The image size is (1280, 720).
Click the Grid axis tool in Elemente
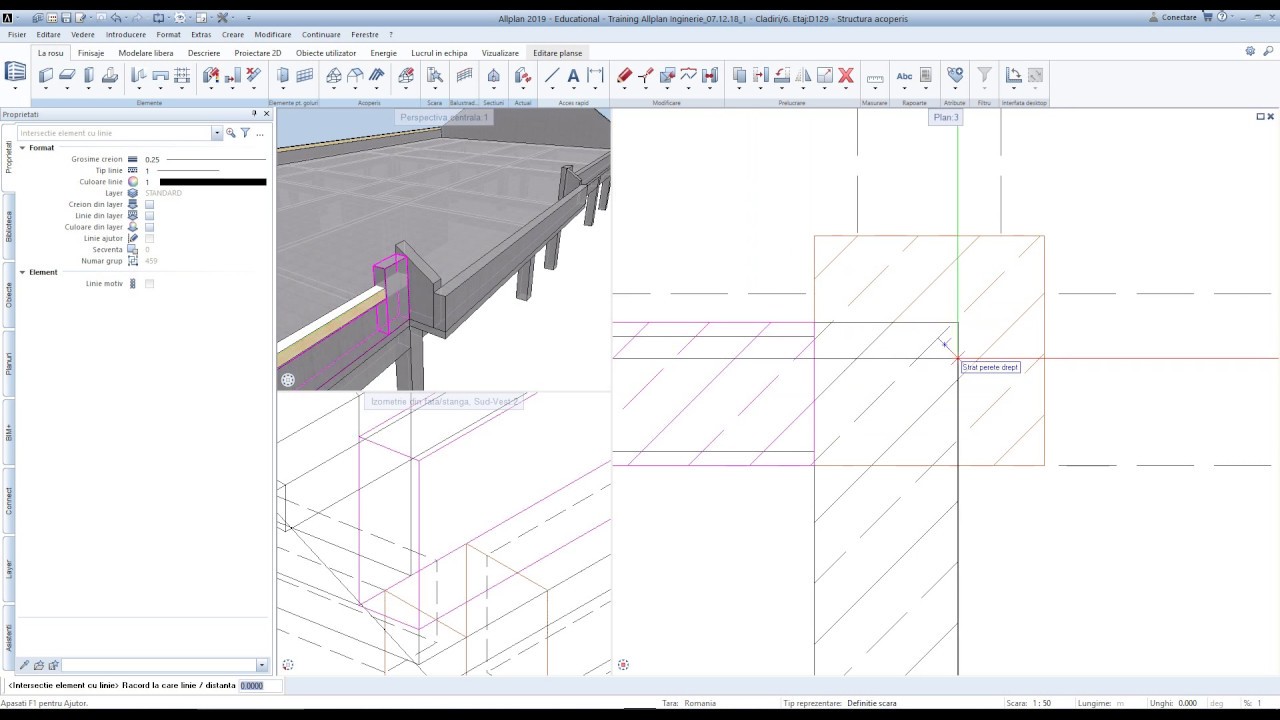point(182,75)
